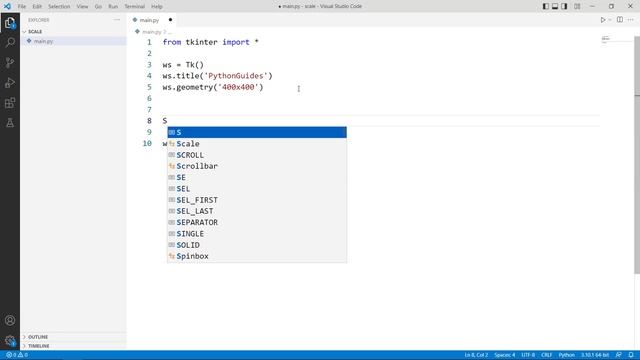Image resolution: width=640 pixels, height=360 pixels.
Task: Place cursor on ws.title line
Action: (x=218, y=76)
